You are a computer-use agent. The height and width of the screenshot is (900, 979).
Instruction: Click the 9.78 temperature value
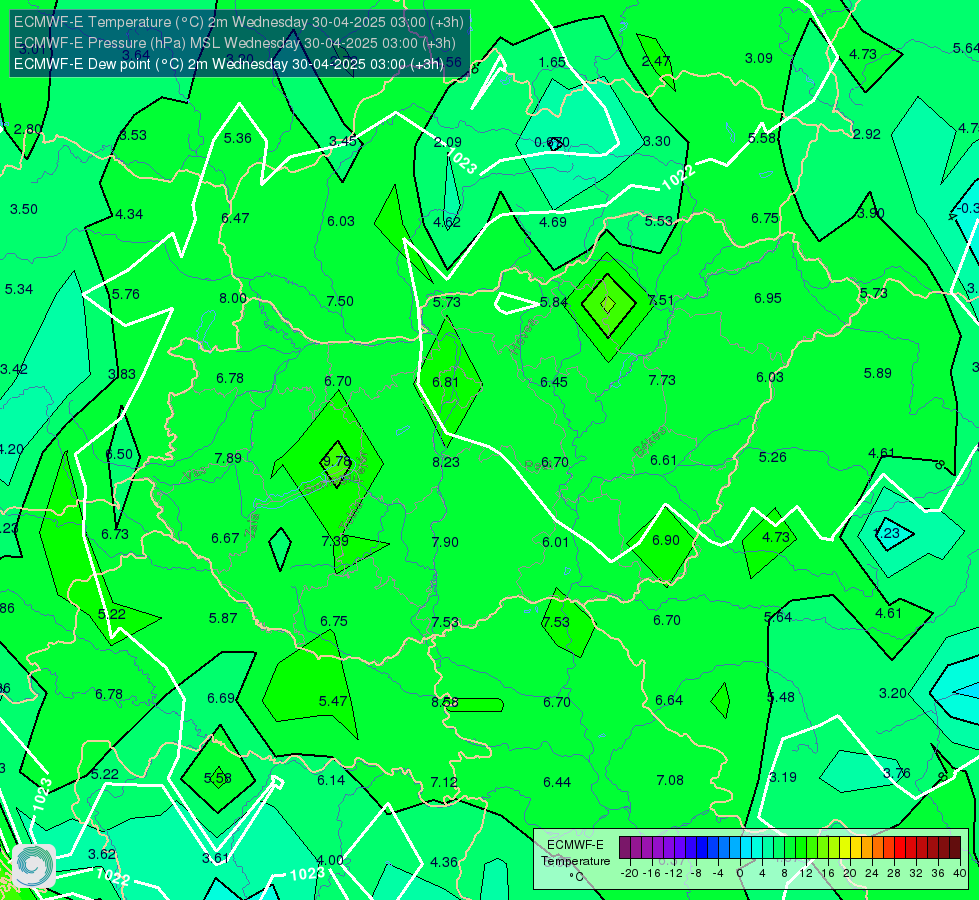coord(337,461)
